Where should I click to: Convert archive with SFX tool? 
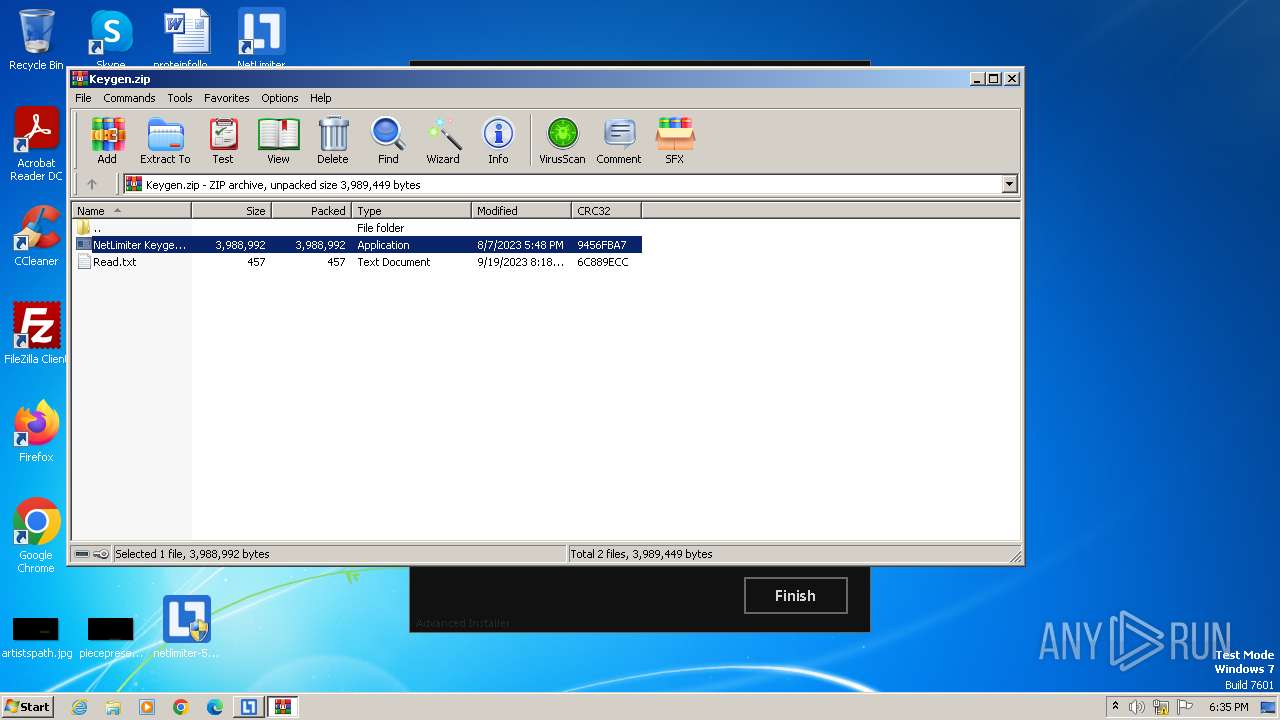675,141
